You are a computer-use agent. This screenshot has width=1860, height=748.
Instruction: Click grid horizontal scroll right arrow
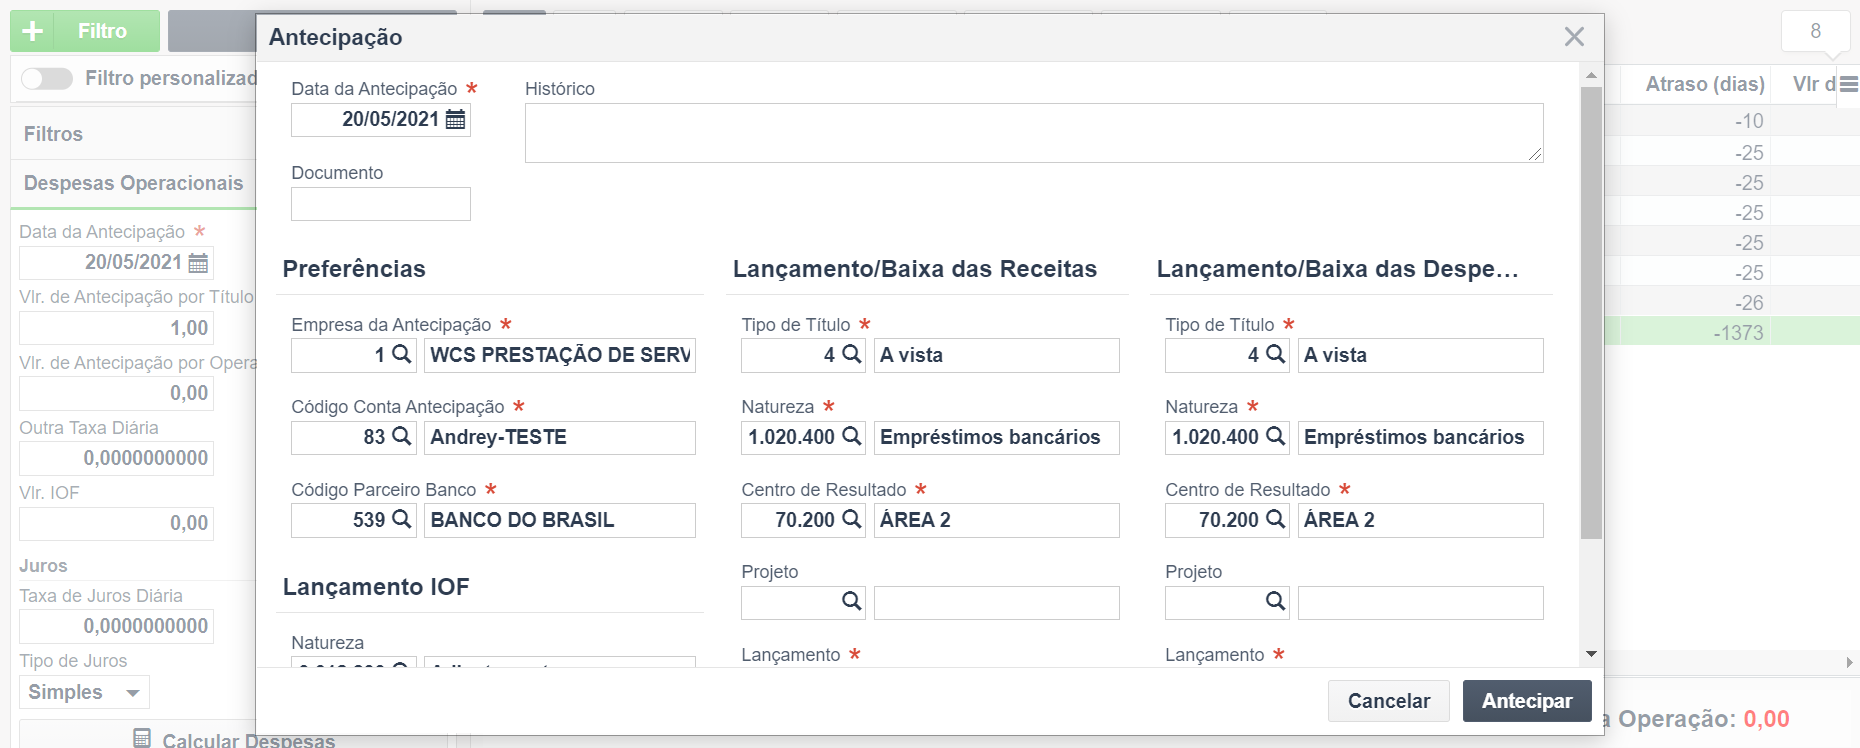(x=1849, y=662)
